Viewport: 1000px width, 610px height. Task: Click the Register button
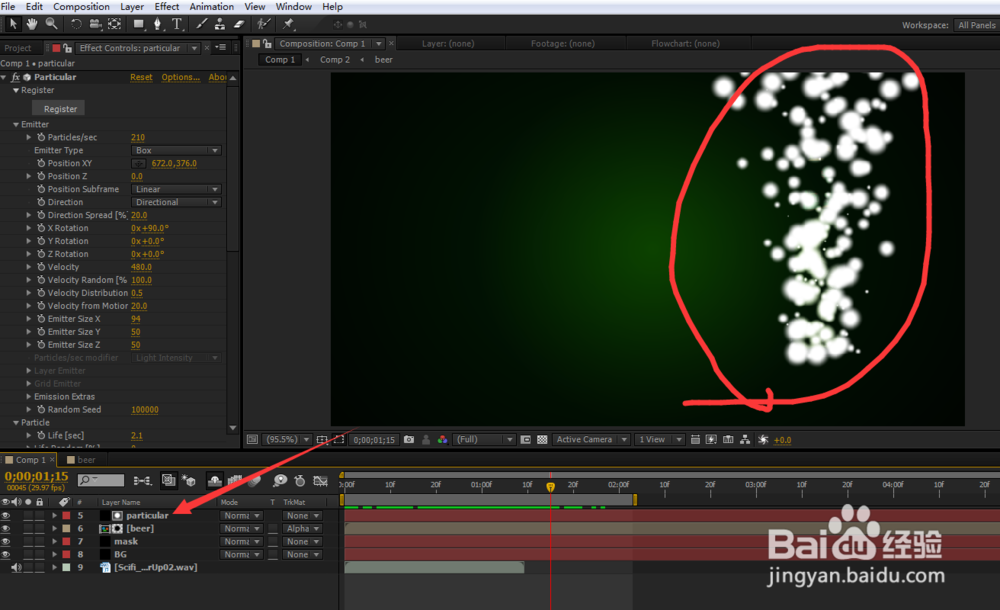(x=60, y=108)
